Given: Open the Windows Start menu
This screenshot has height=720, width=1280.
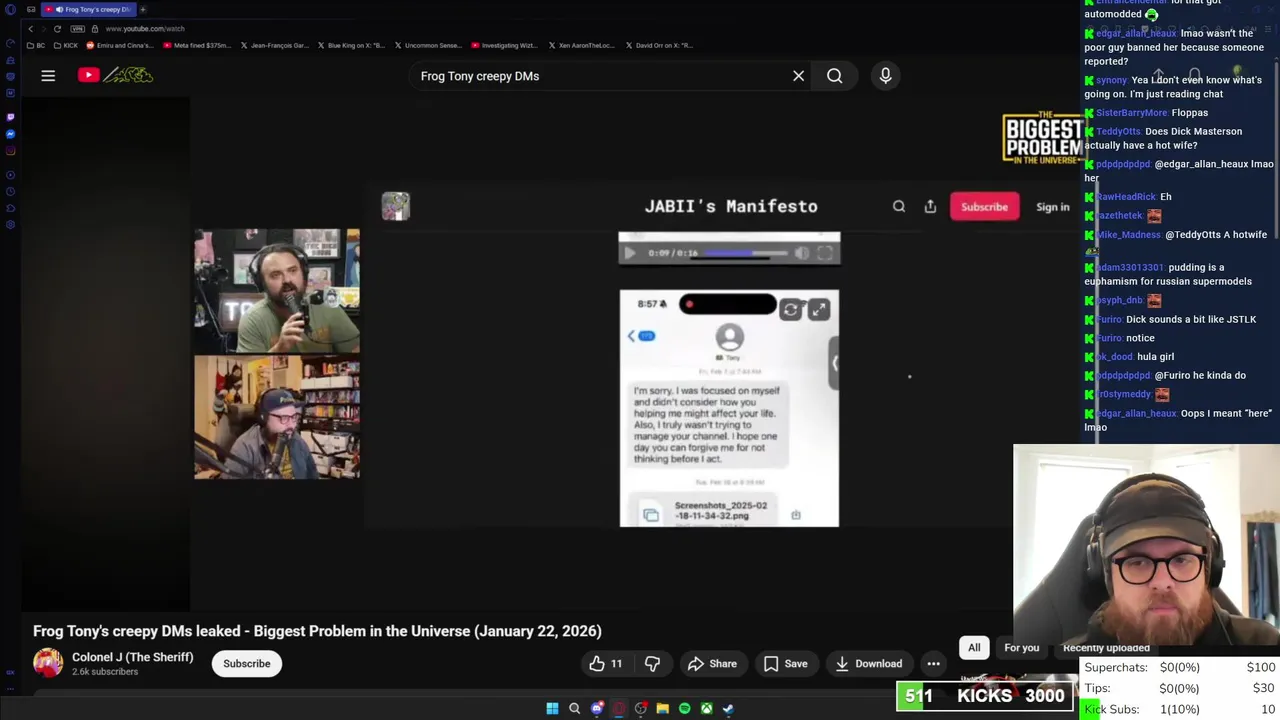Looking at the screenshot, I should click(x=552, y=709).
